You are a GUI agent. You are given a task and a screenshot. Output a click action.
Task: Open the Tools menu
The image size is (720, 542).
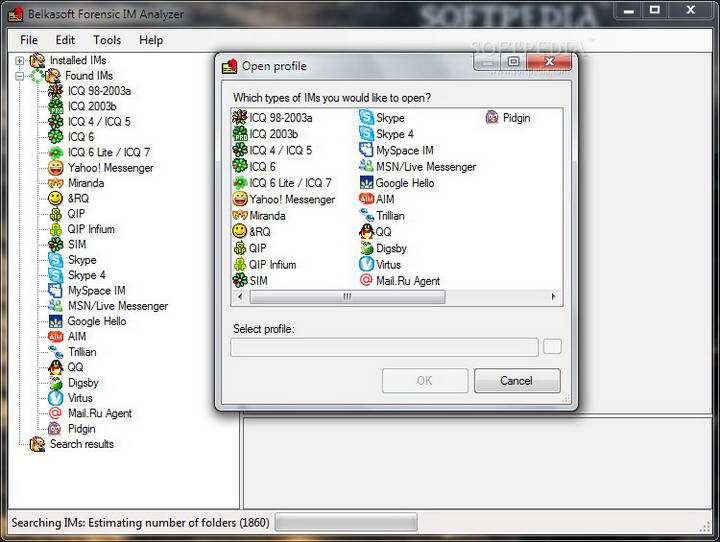click(107, 40)
